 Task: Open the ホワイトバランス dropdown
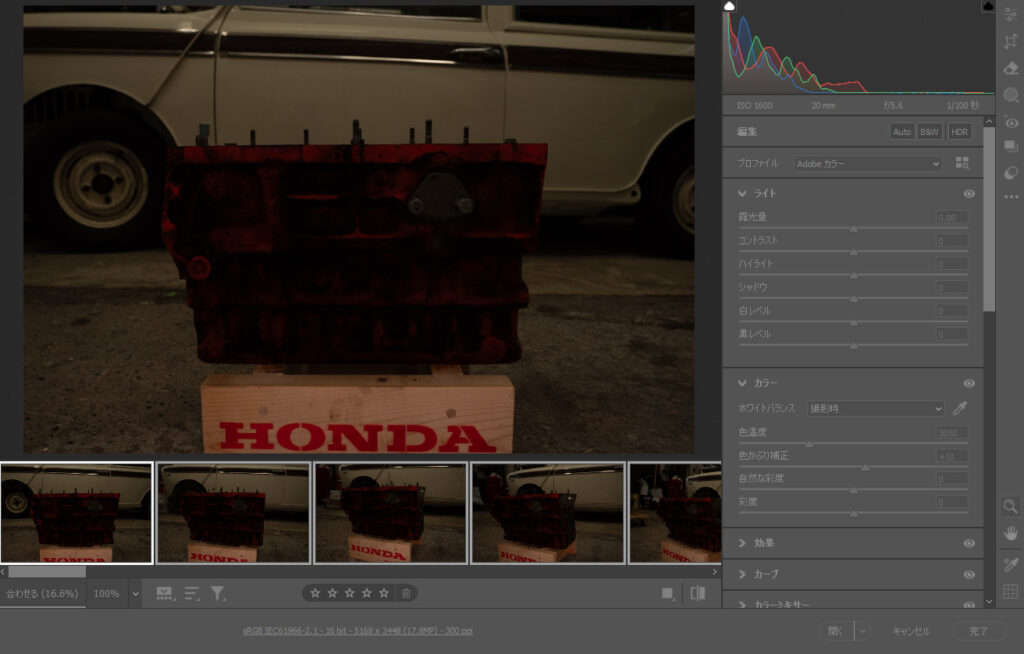tap(876, 408)
